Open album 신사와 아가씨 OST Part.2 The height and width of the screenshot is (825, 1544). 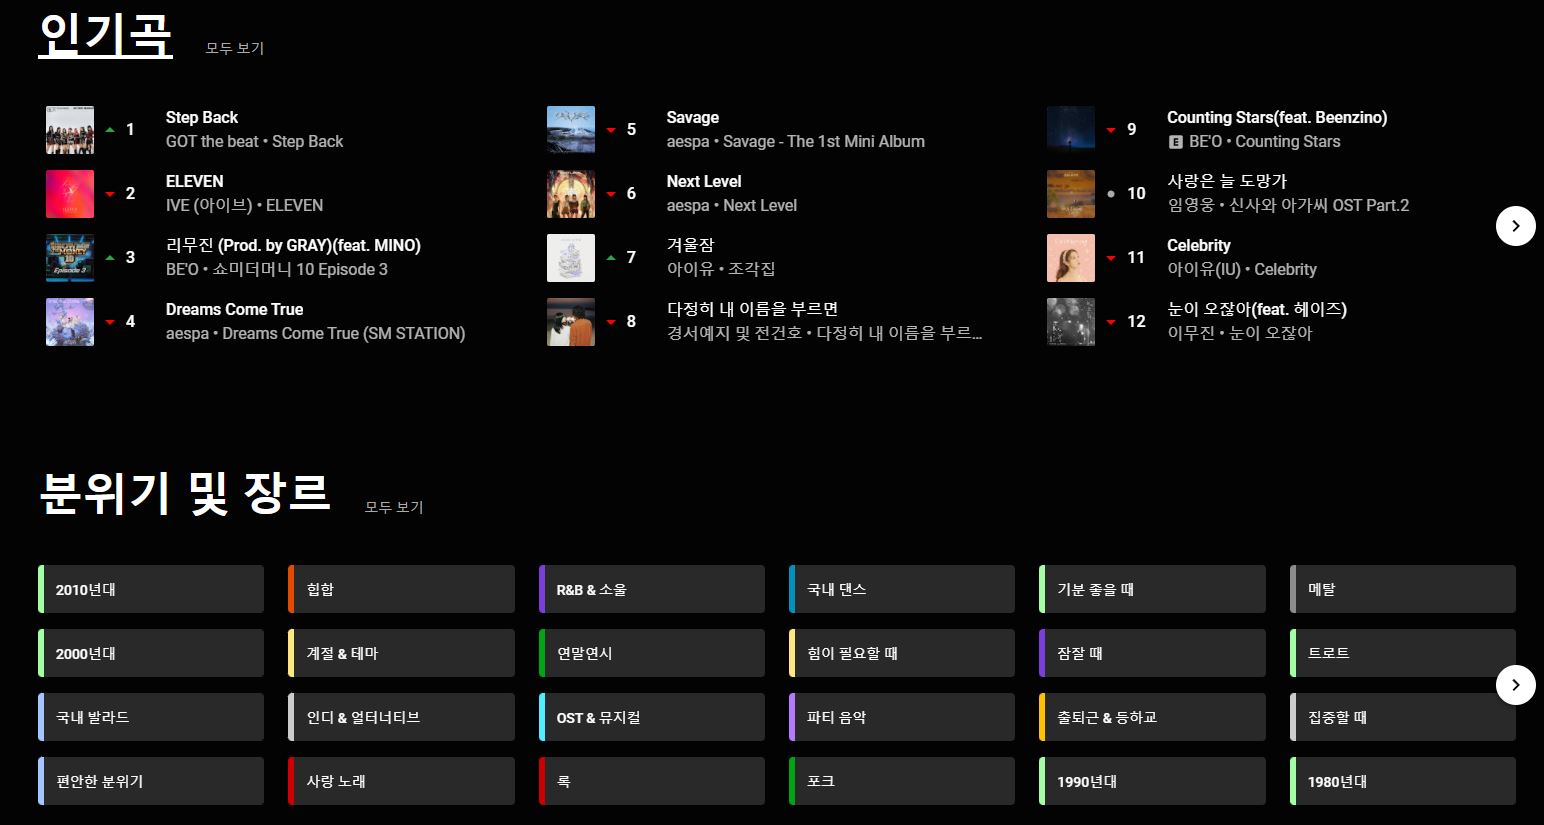coord(1319,206)
